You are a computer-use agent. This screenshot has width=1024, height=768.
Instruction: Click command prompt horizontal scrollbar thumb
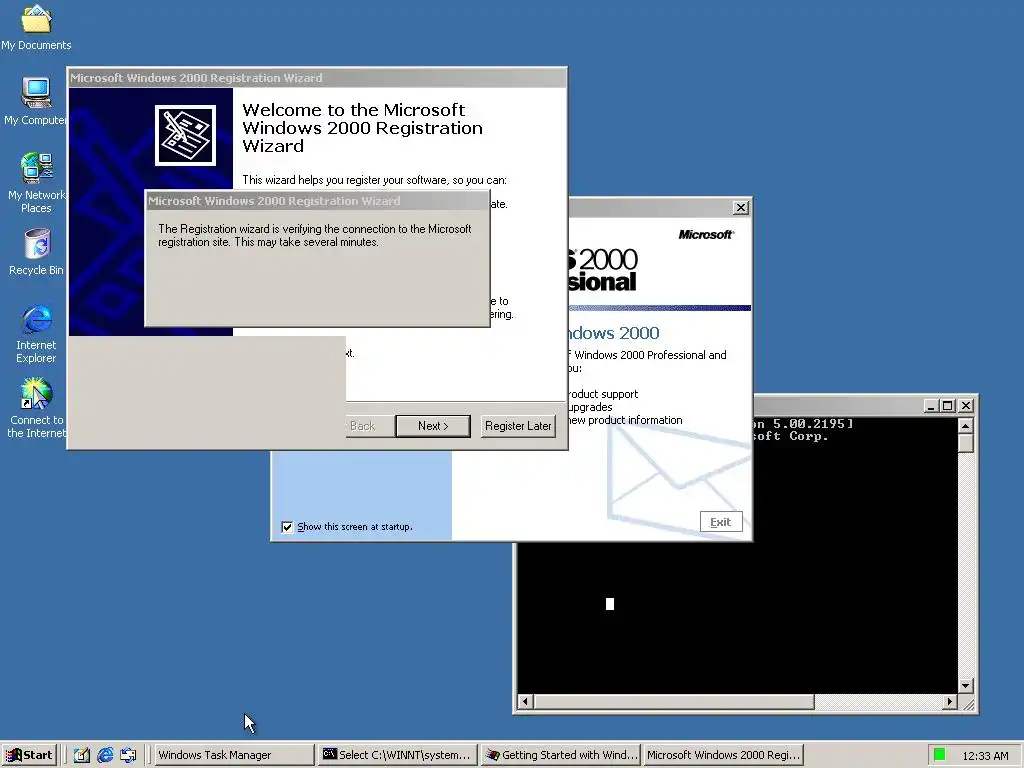[673, 702]
